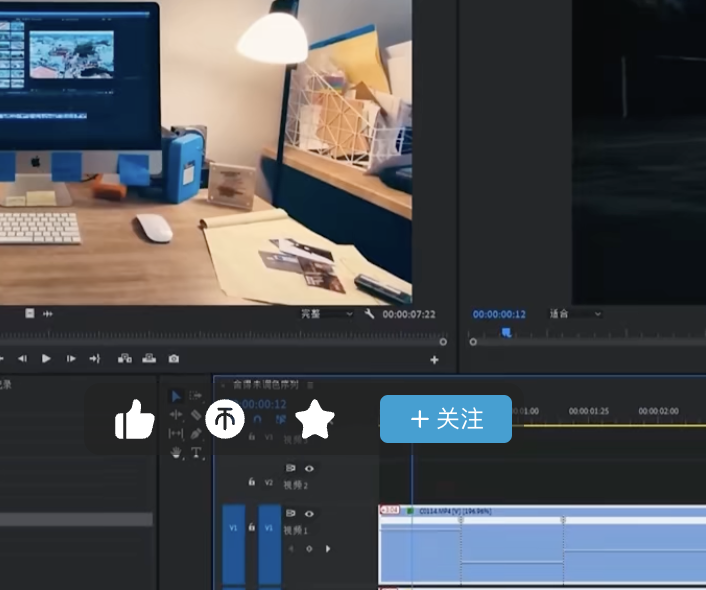Open the 完整 playback resolution dropdown
This screenshot has height=590, width=706.
(x=327, y=313)
